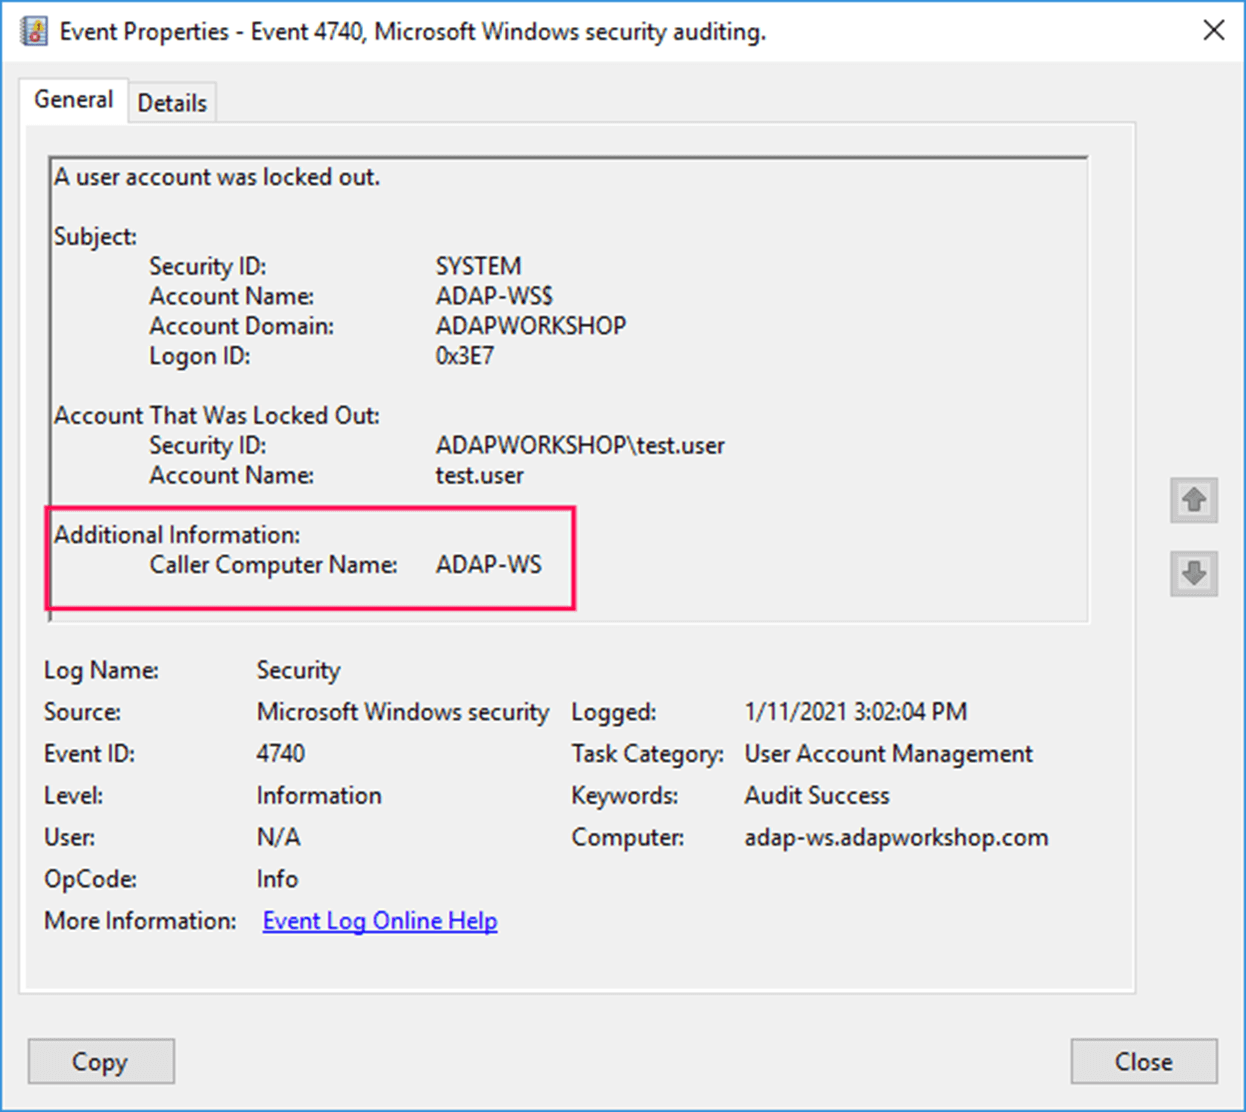Image resolution: width=1246 pixels, height=1112 pixels.
Task: Click the Close button
Action: tap(1144, 1061)
